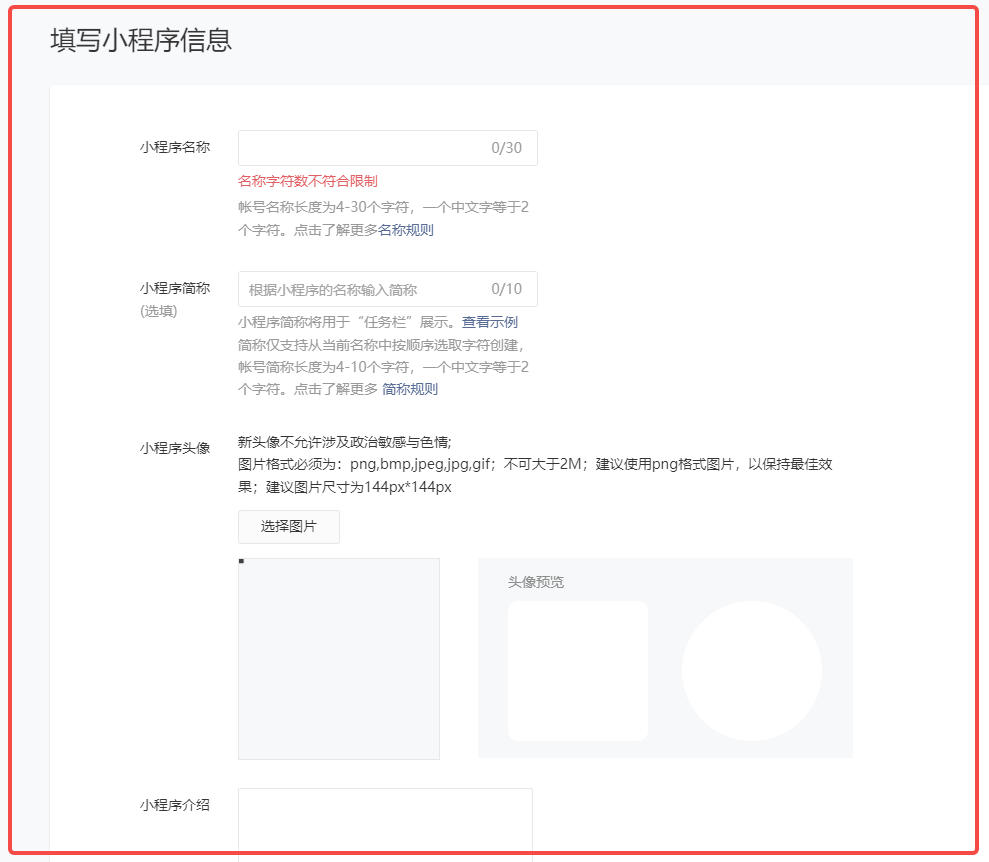
Task: Click the 新头像不允许涉及政治敏感与色情 notice
Action: 344,442
